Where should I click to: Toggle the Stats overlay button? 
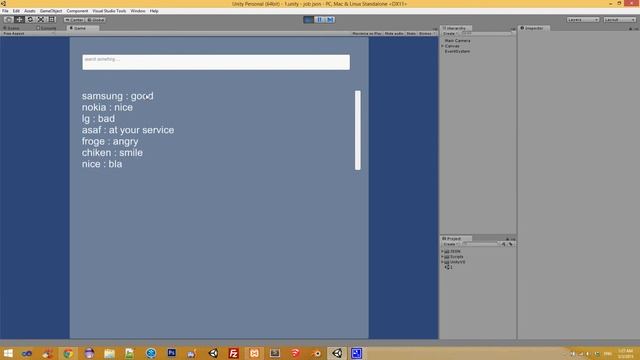pyautogui.click(x=411, y=33)
